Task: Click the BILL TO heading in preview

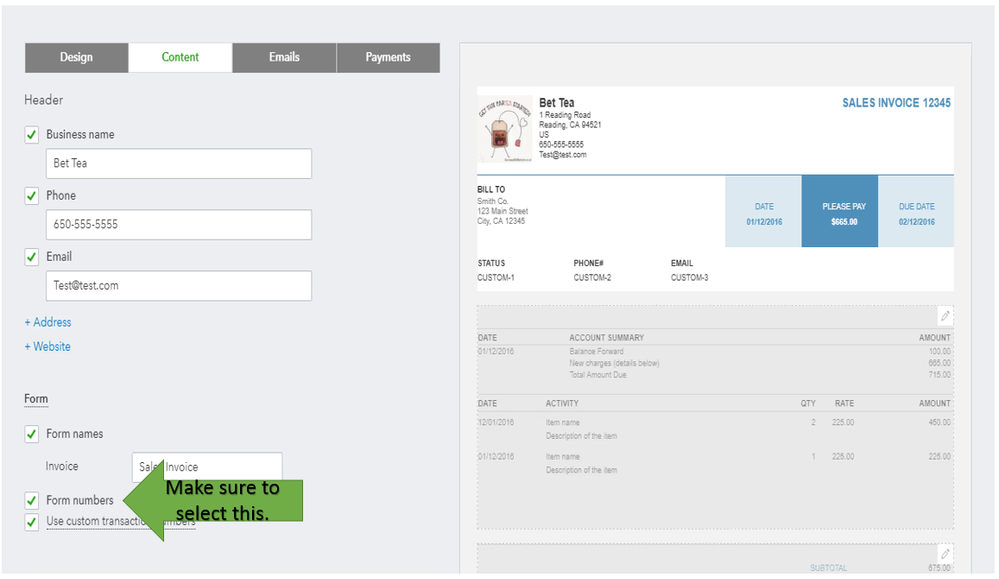Action: [491, 189]
